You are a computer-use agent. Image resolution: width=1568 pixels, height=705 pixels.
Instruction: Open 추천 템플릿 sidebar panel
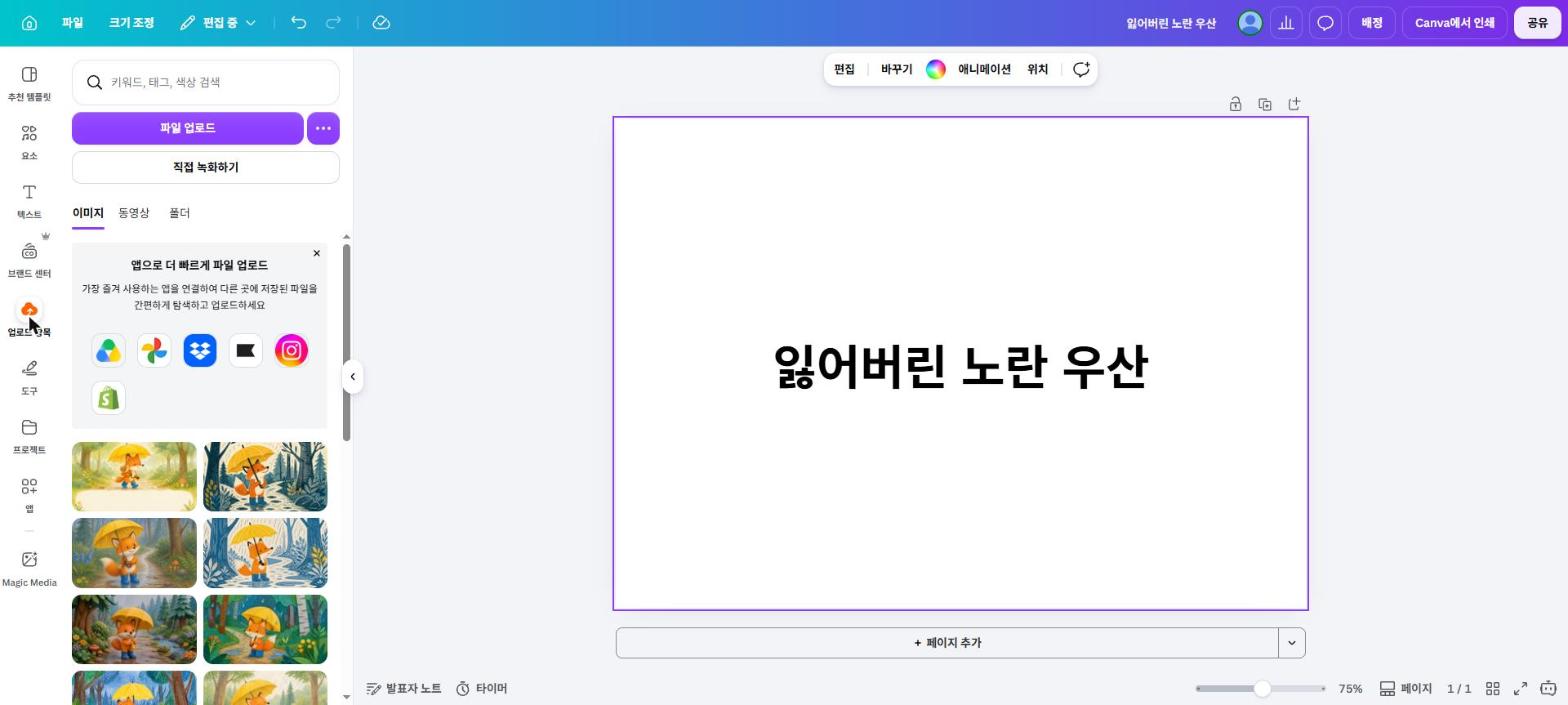(29, 84)
